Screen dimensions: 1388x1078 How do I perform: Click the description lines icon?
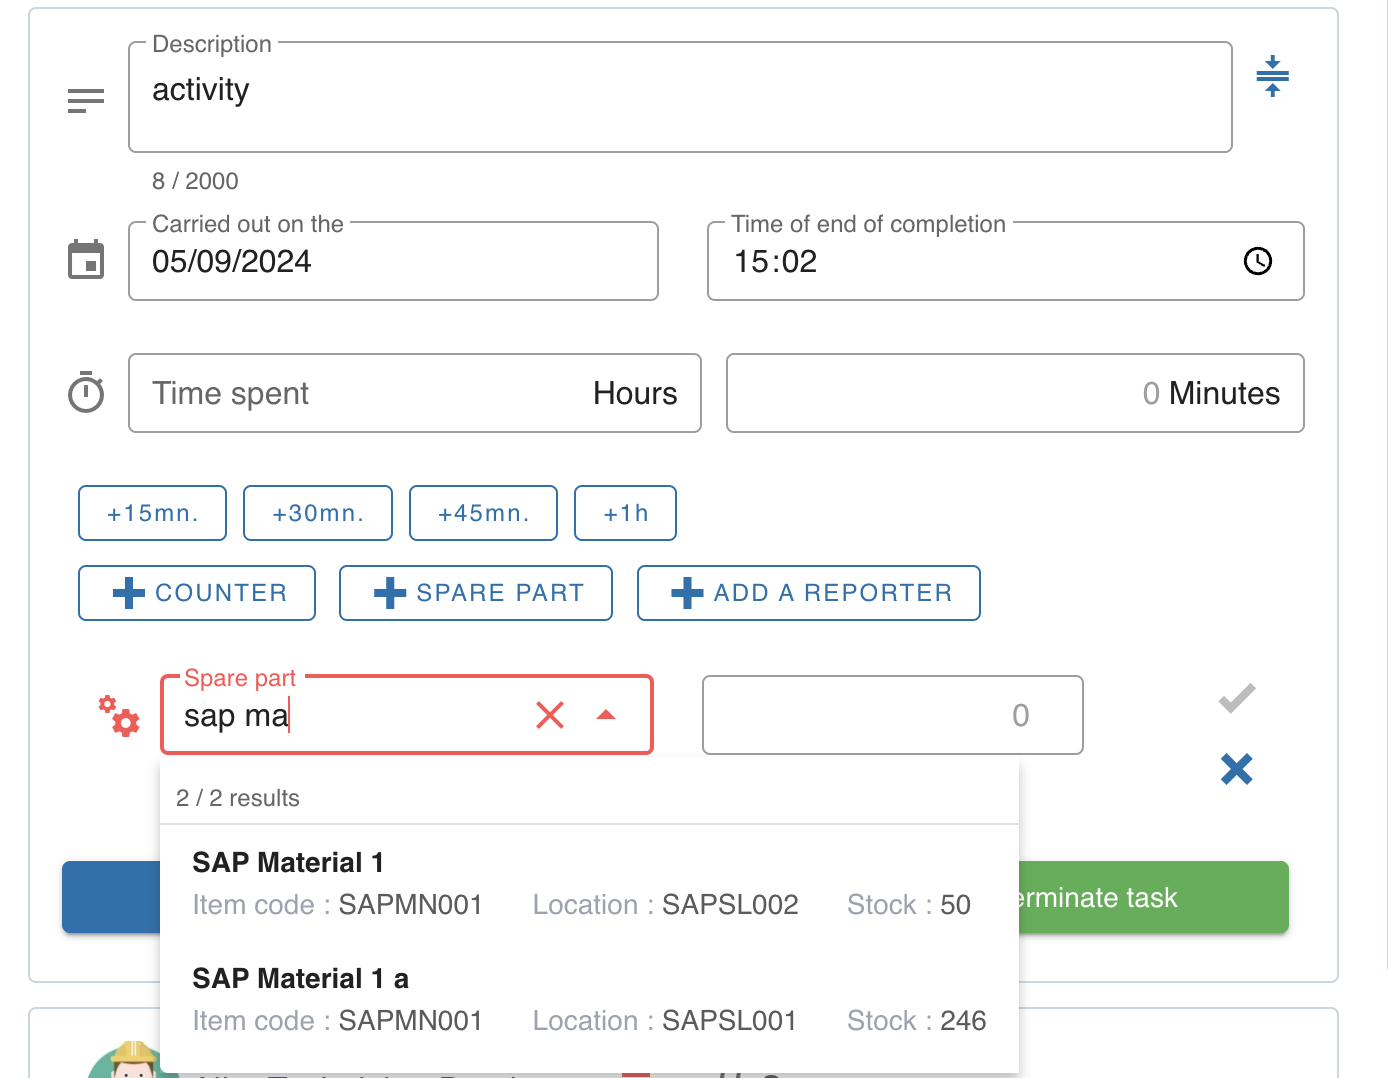coord(86,101)
